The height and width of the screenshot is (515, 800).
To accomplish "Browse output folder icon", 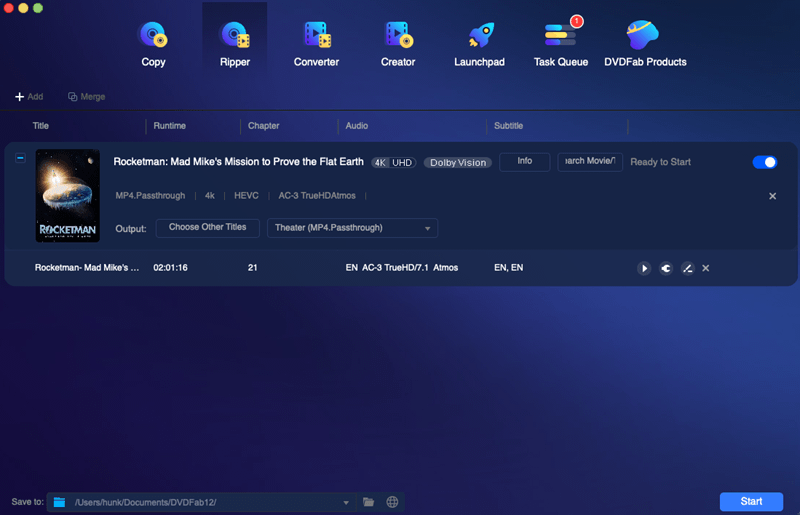I will tap(368, 502).
